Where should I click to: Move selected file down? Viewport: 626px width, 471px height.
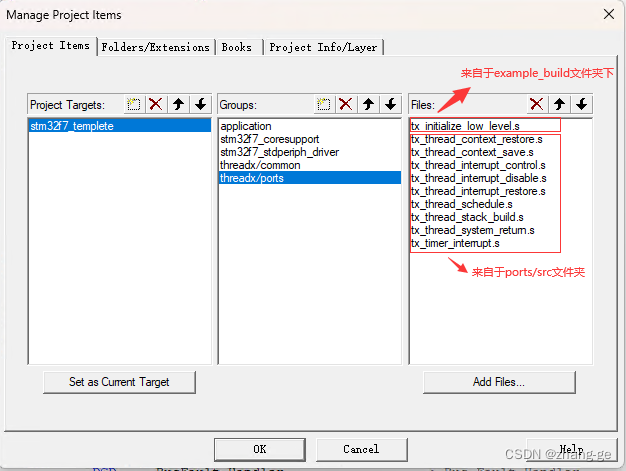pos(581,105)
